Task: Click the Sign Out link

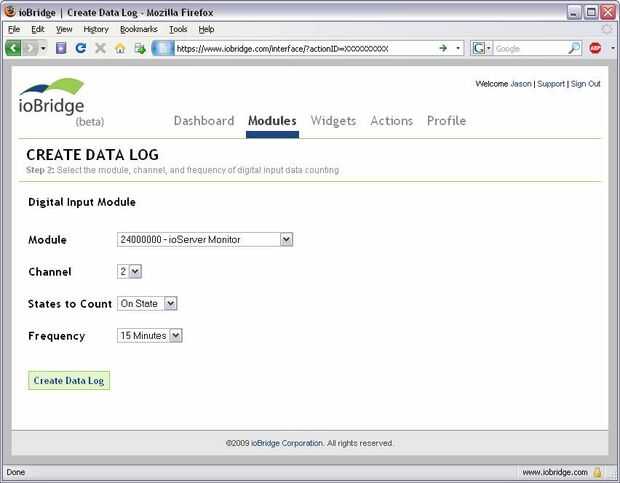Action: (586, 84)
